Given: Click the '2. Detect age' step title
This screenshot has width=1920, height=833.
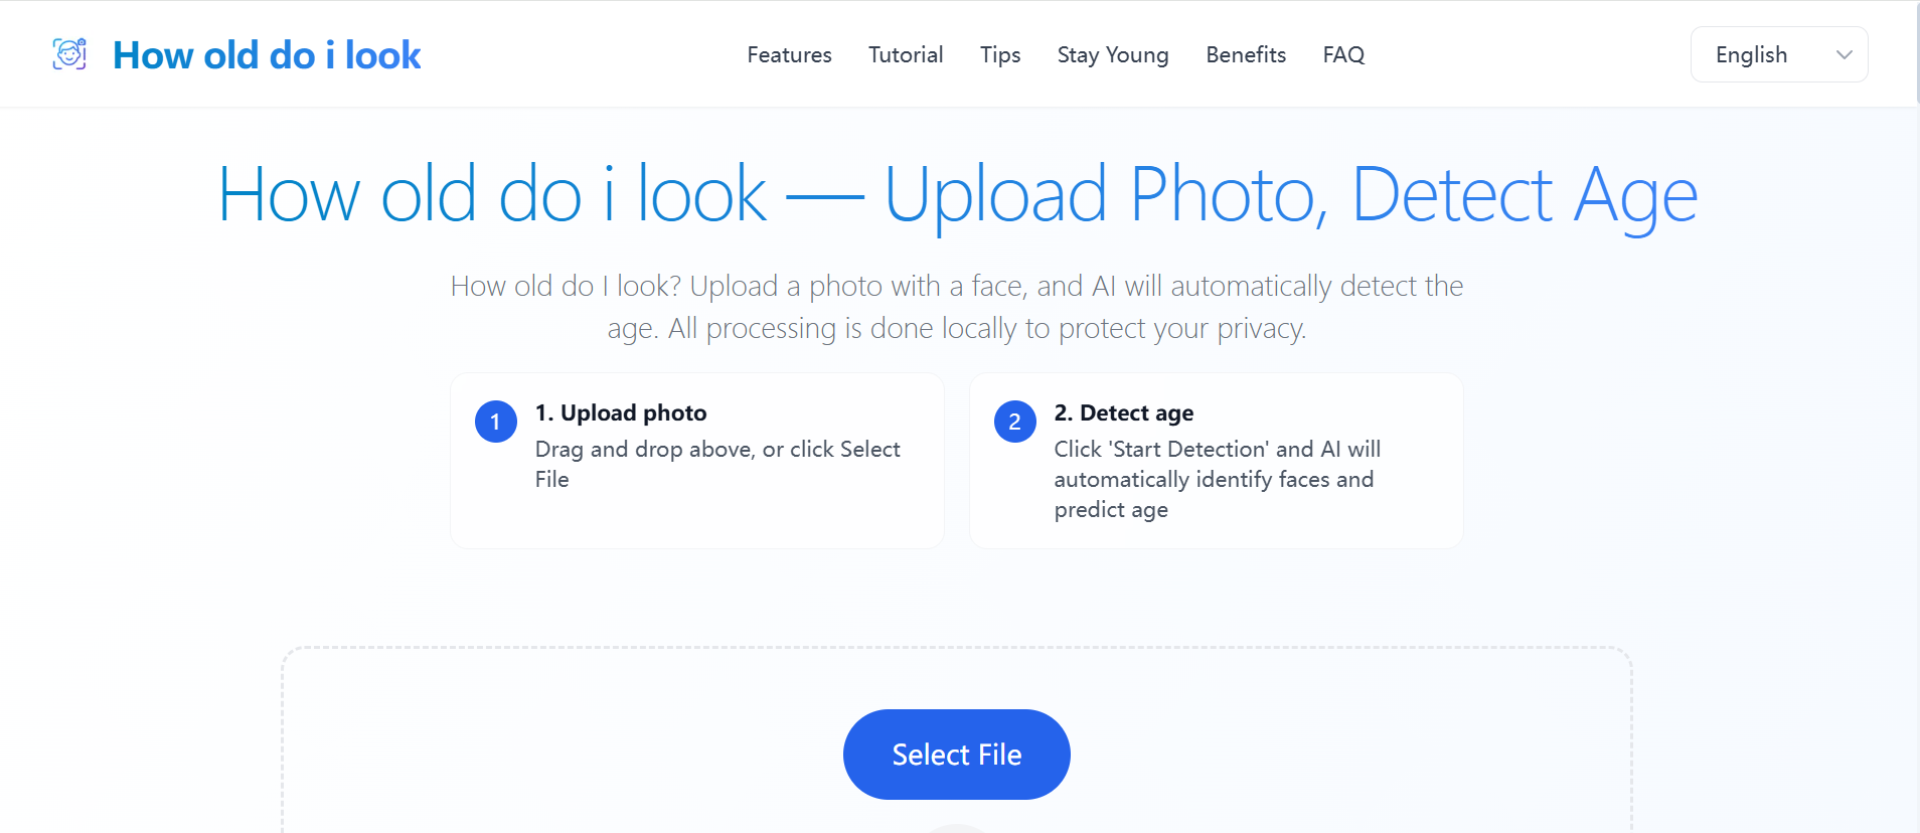Looking at the screenshot, I should point(1123,413).
